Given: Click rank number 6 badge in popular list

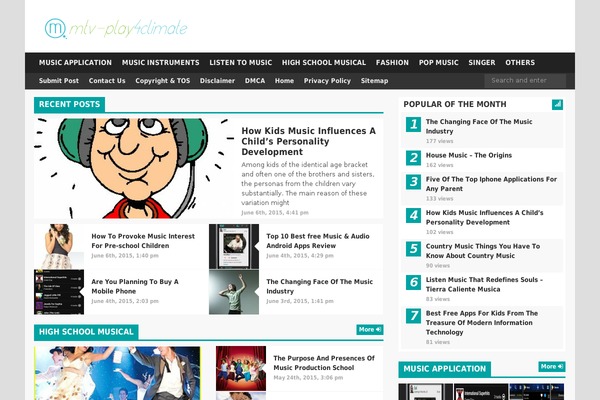Looking at the screenshot, I should pyautogui.click(x=413, y=282).
